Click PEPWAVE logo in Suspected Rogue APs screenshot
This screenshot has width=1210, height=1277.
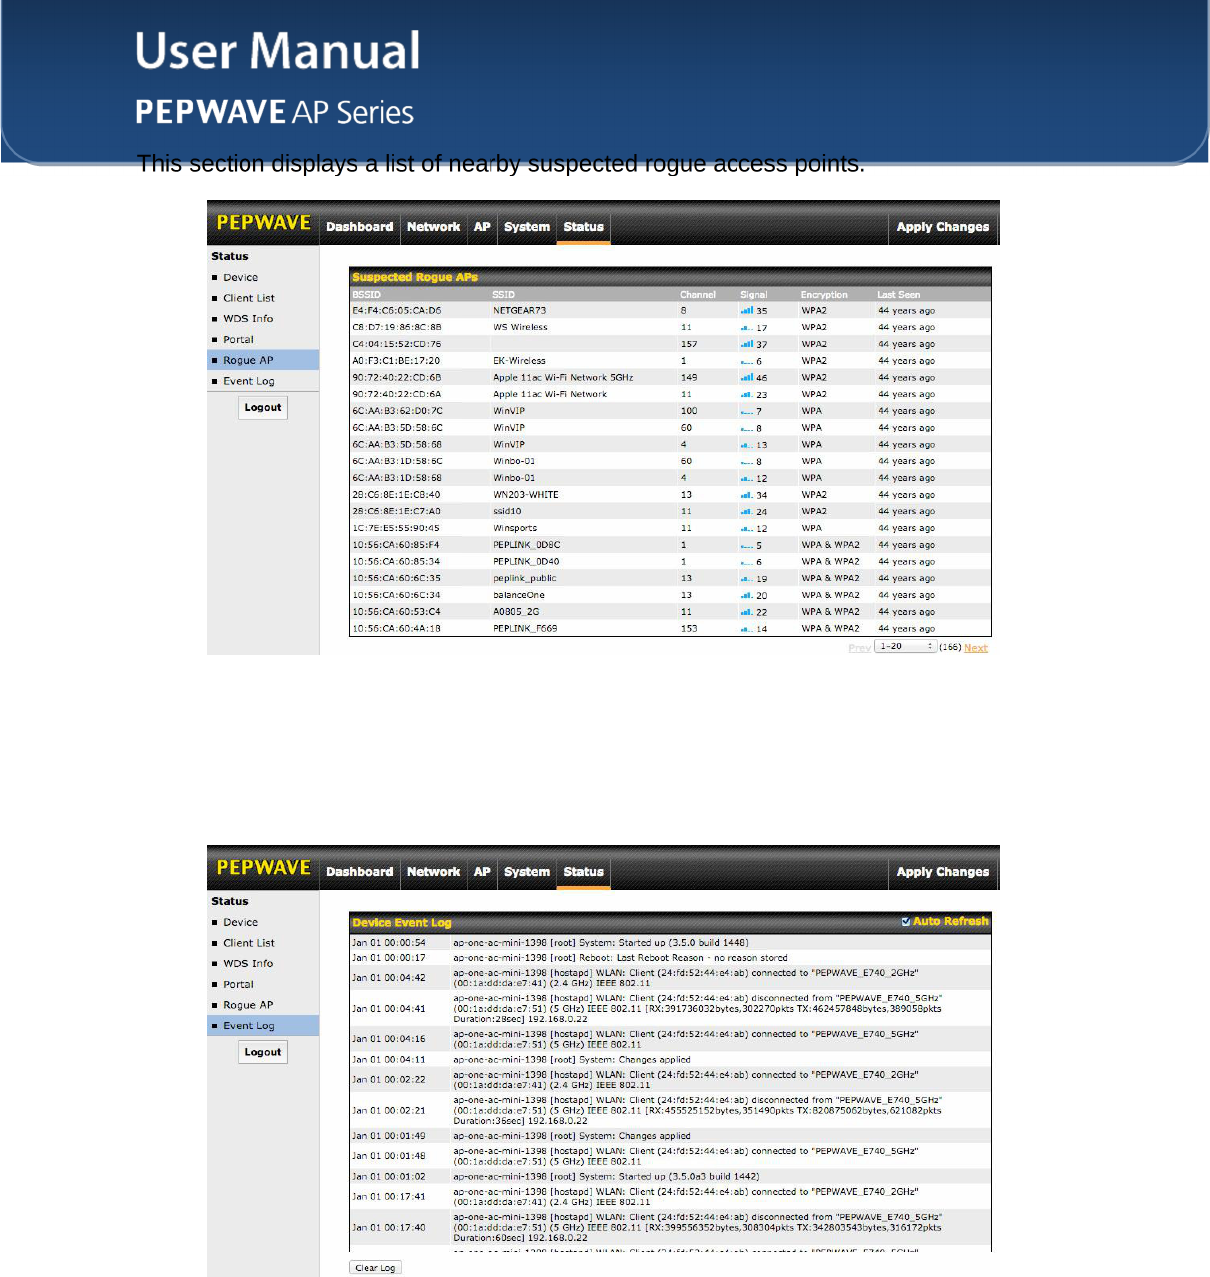[x=264, y=223]
